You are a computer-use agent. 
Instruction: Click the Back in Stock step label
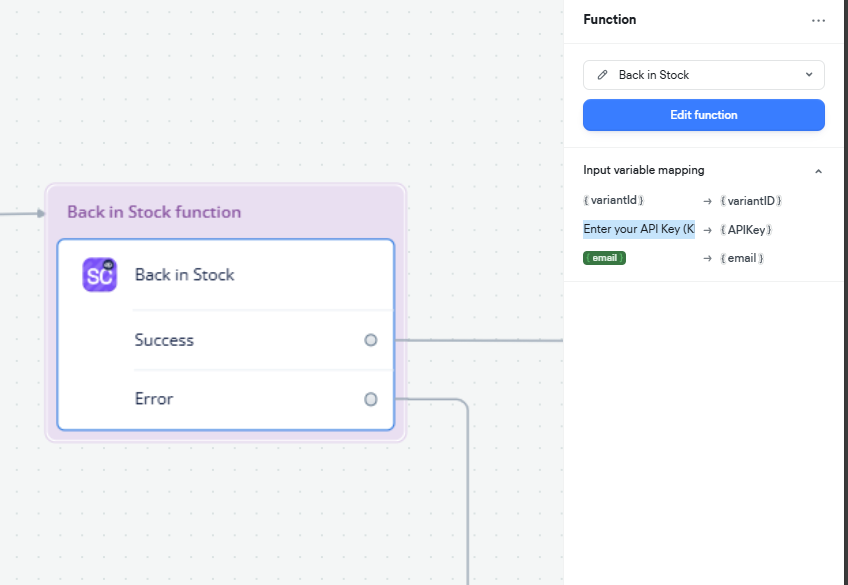tap(185, 275)
